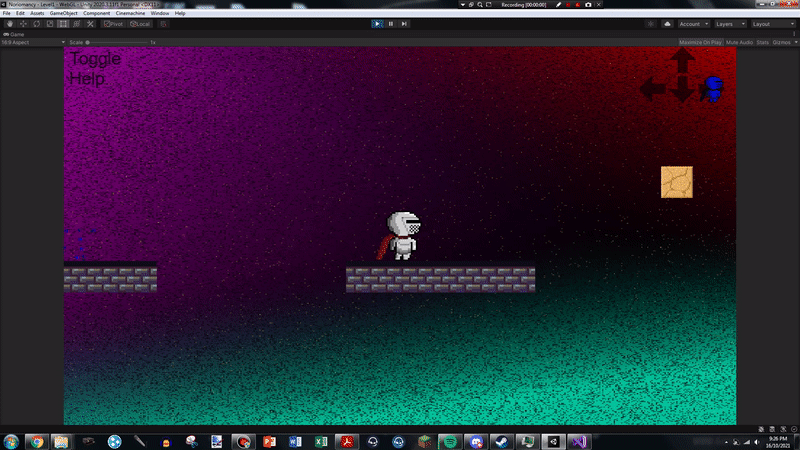The width and height of the screenshot is (800, 450).
Task: Open the Help menu
Action: 180,13
